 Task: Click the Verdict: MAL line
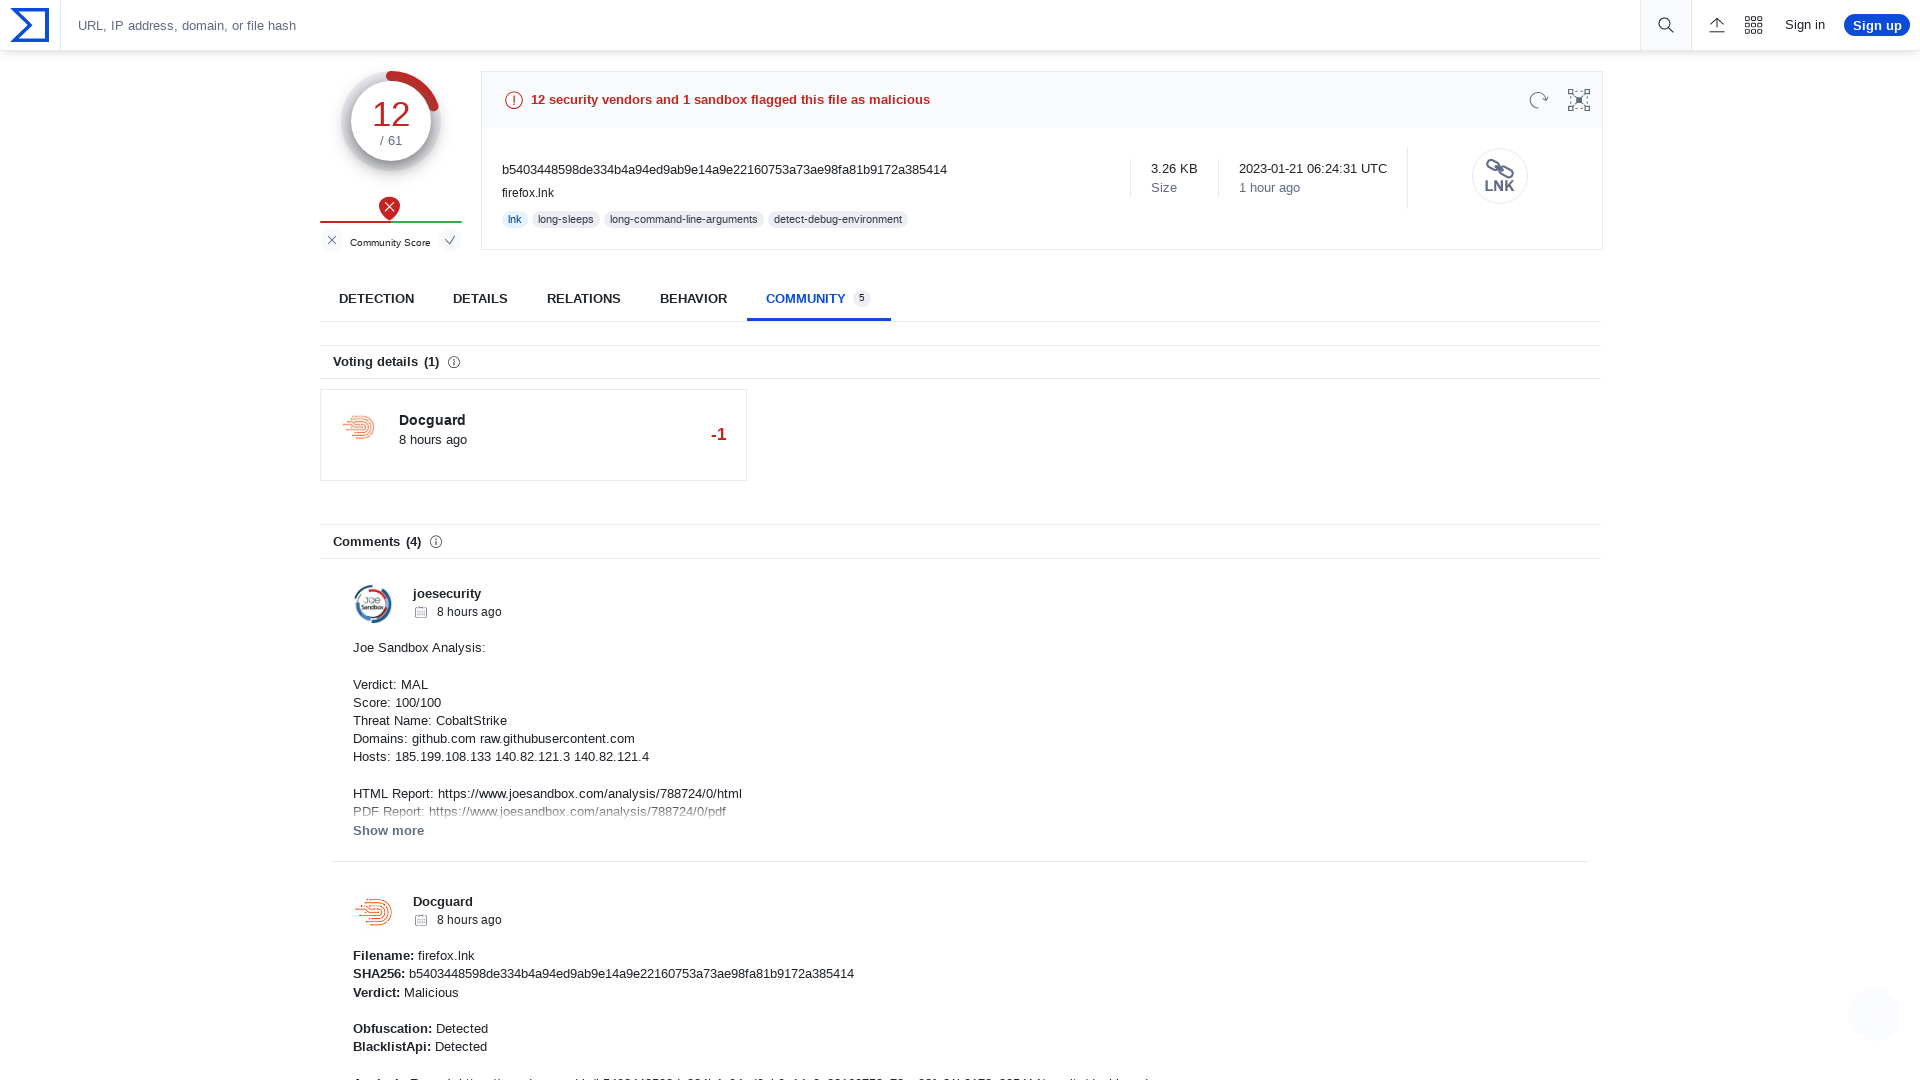(390, 685)
